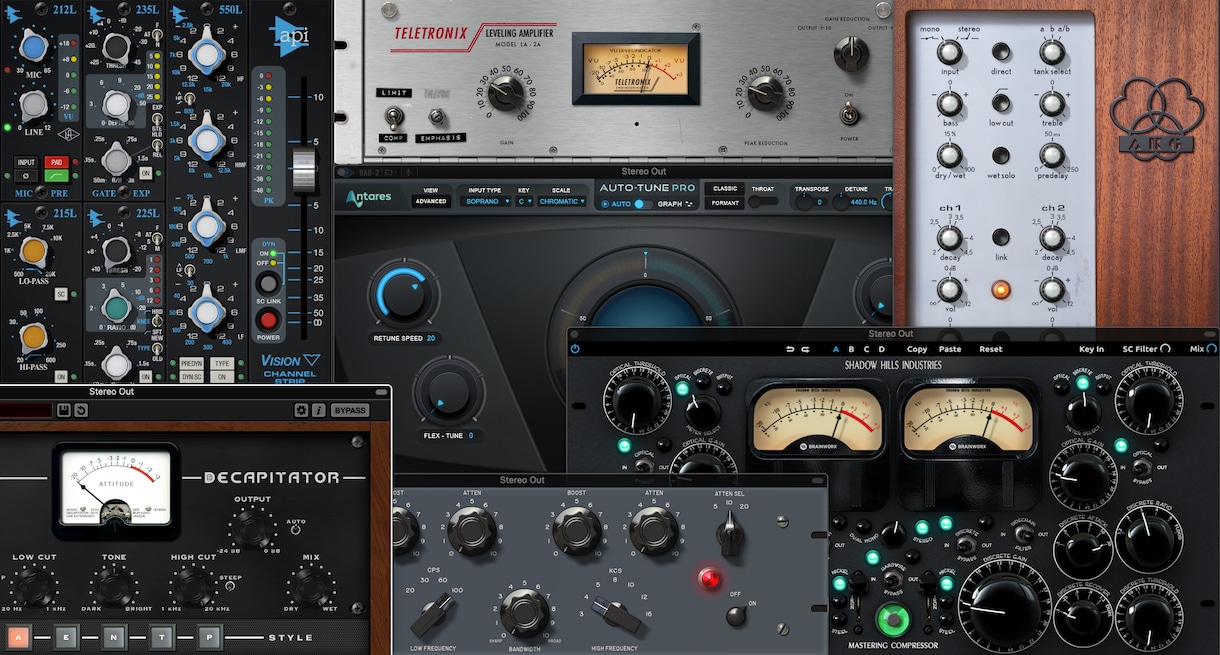Click Paste in the Shadow Hills toolbar
Viewport: 1220px width, 655px height.
click(x=950, y=349)
